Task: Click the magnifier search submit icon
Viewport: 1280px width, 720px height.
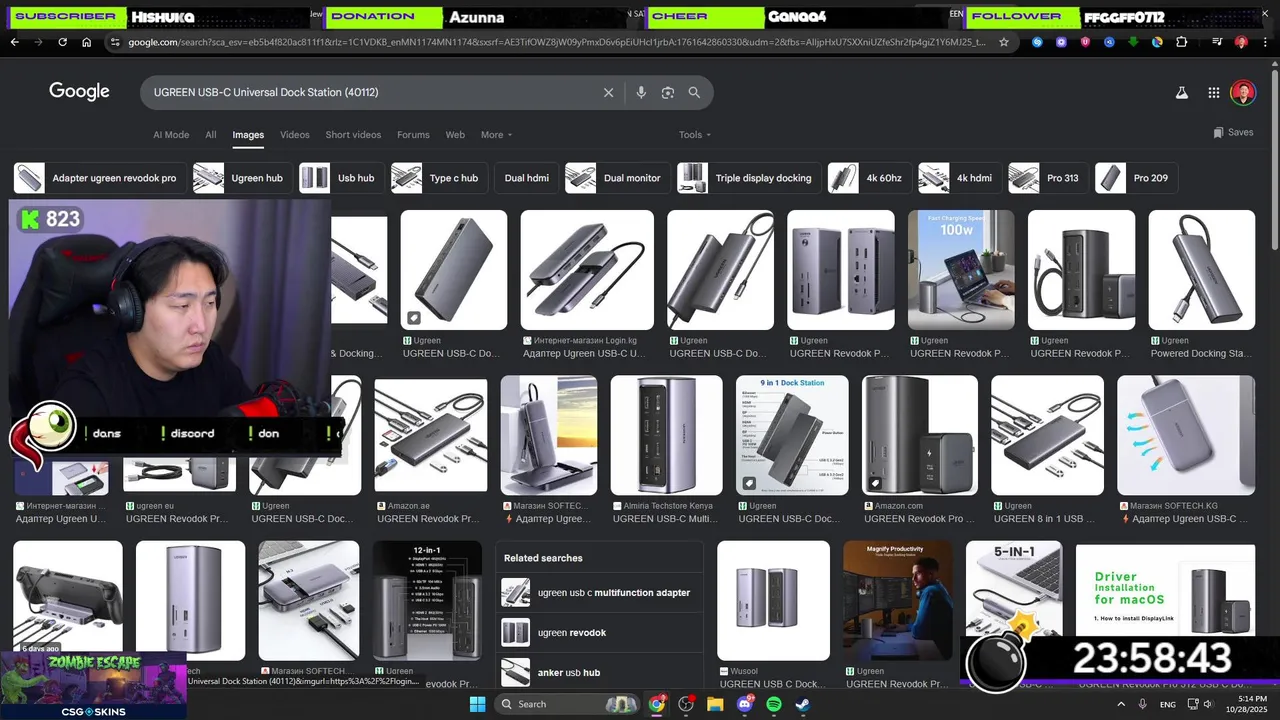Action: 694,92
